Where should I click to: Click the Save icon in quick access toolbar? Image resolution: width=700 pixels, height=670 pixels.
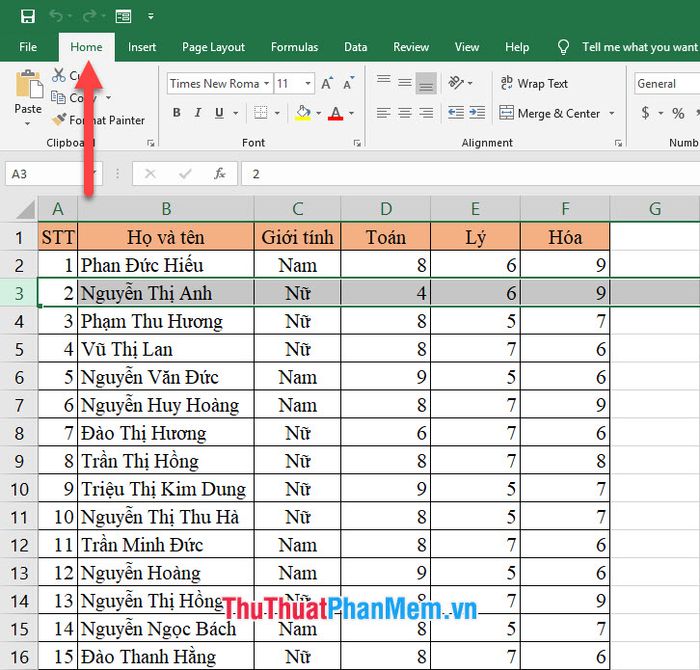pos(28,17)
